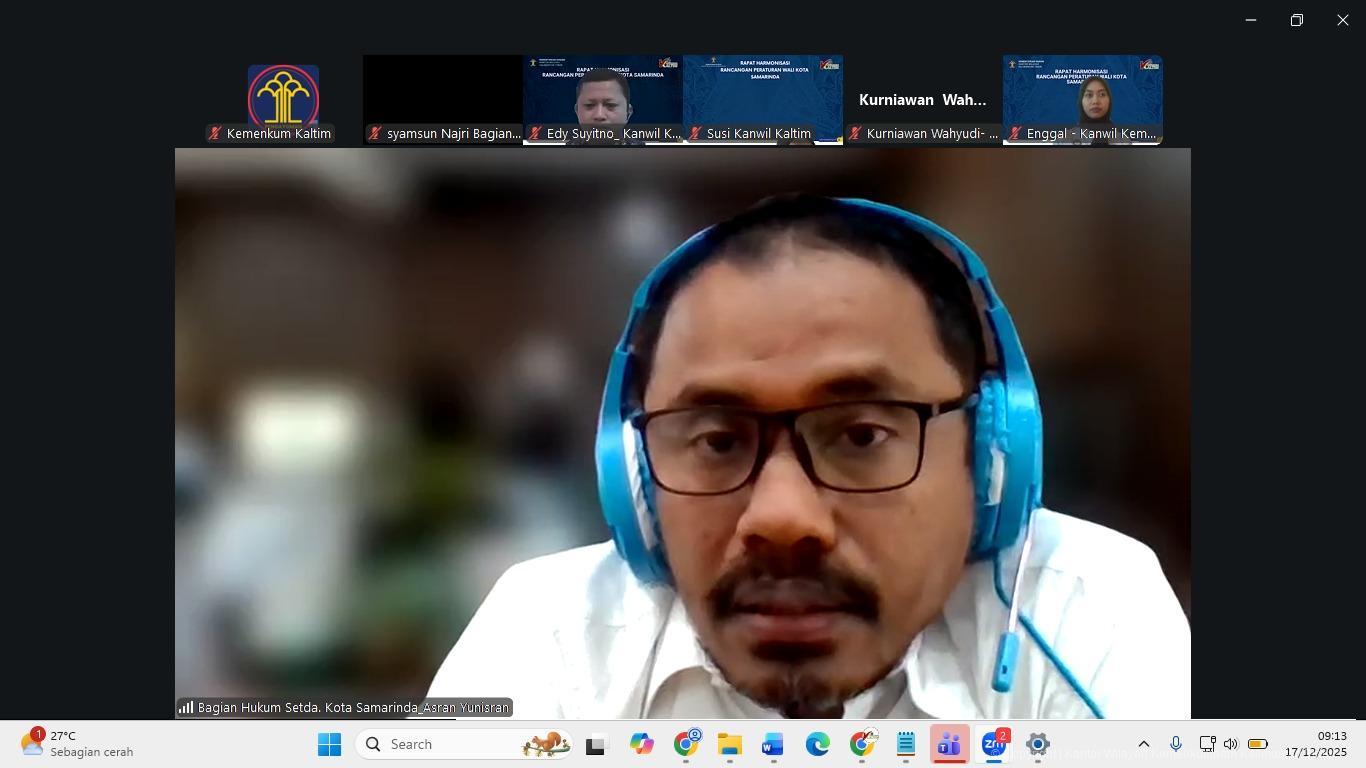Expand the hidden system tray icons chevron
Image resolution: width=1366 pixels, height=768 pixels.
(x=1144, y=744)
